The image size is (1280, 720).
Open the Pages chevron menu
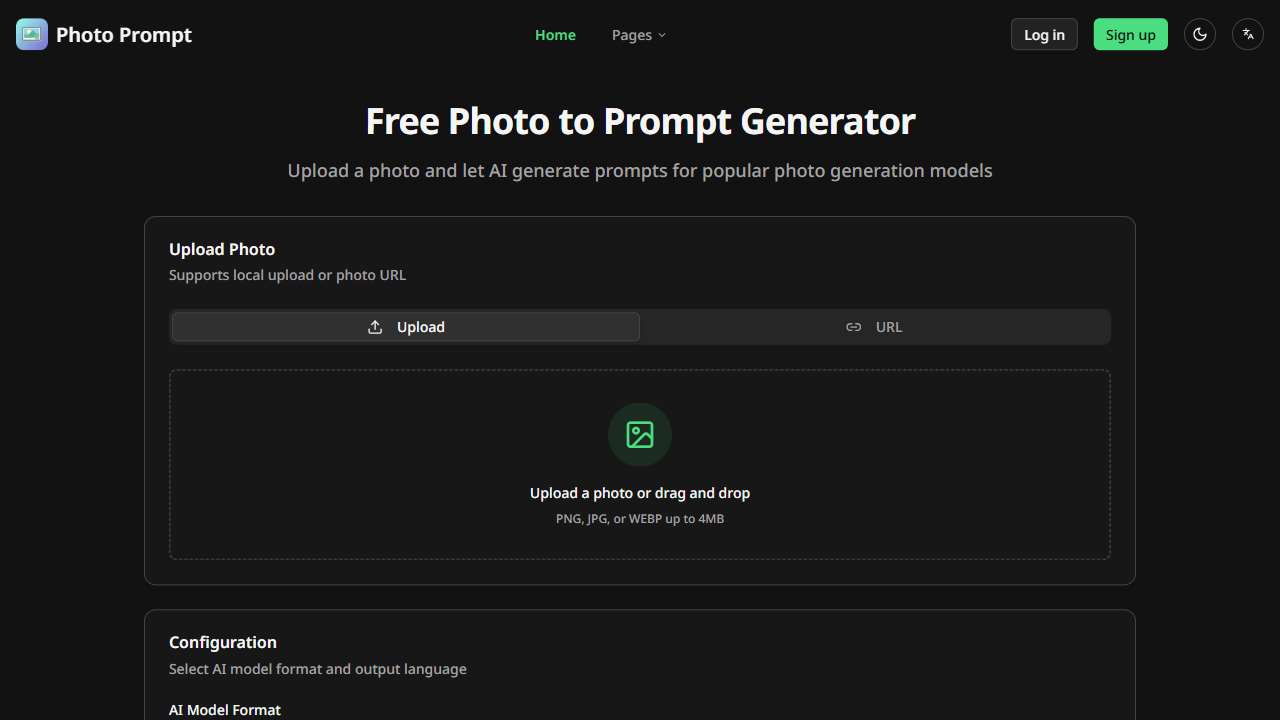[x=663, y=35]
